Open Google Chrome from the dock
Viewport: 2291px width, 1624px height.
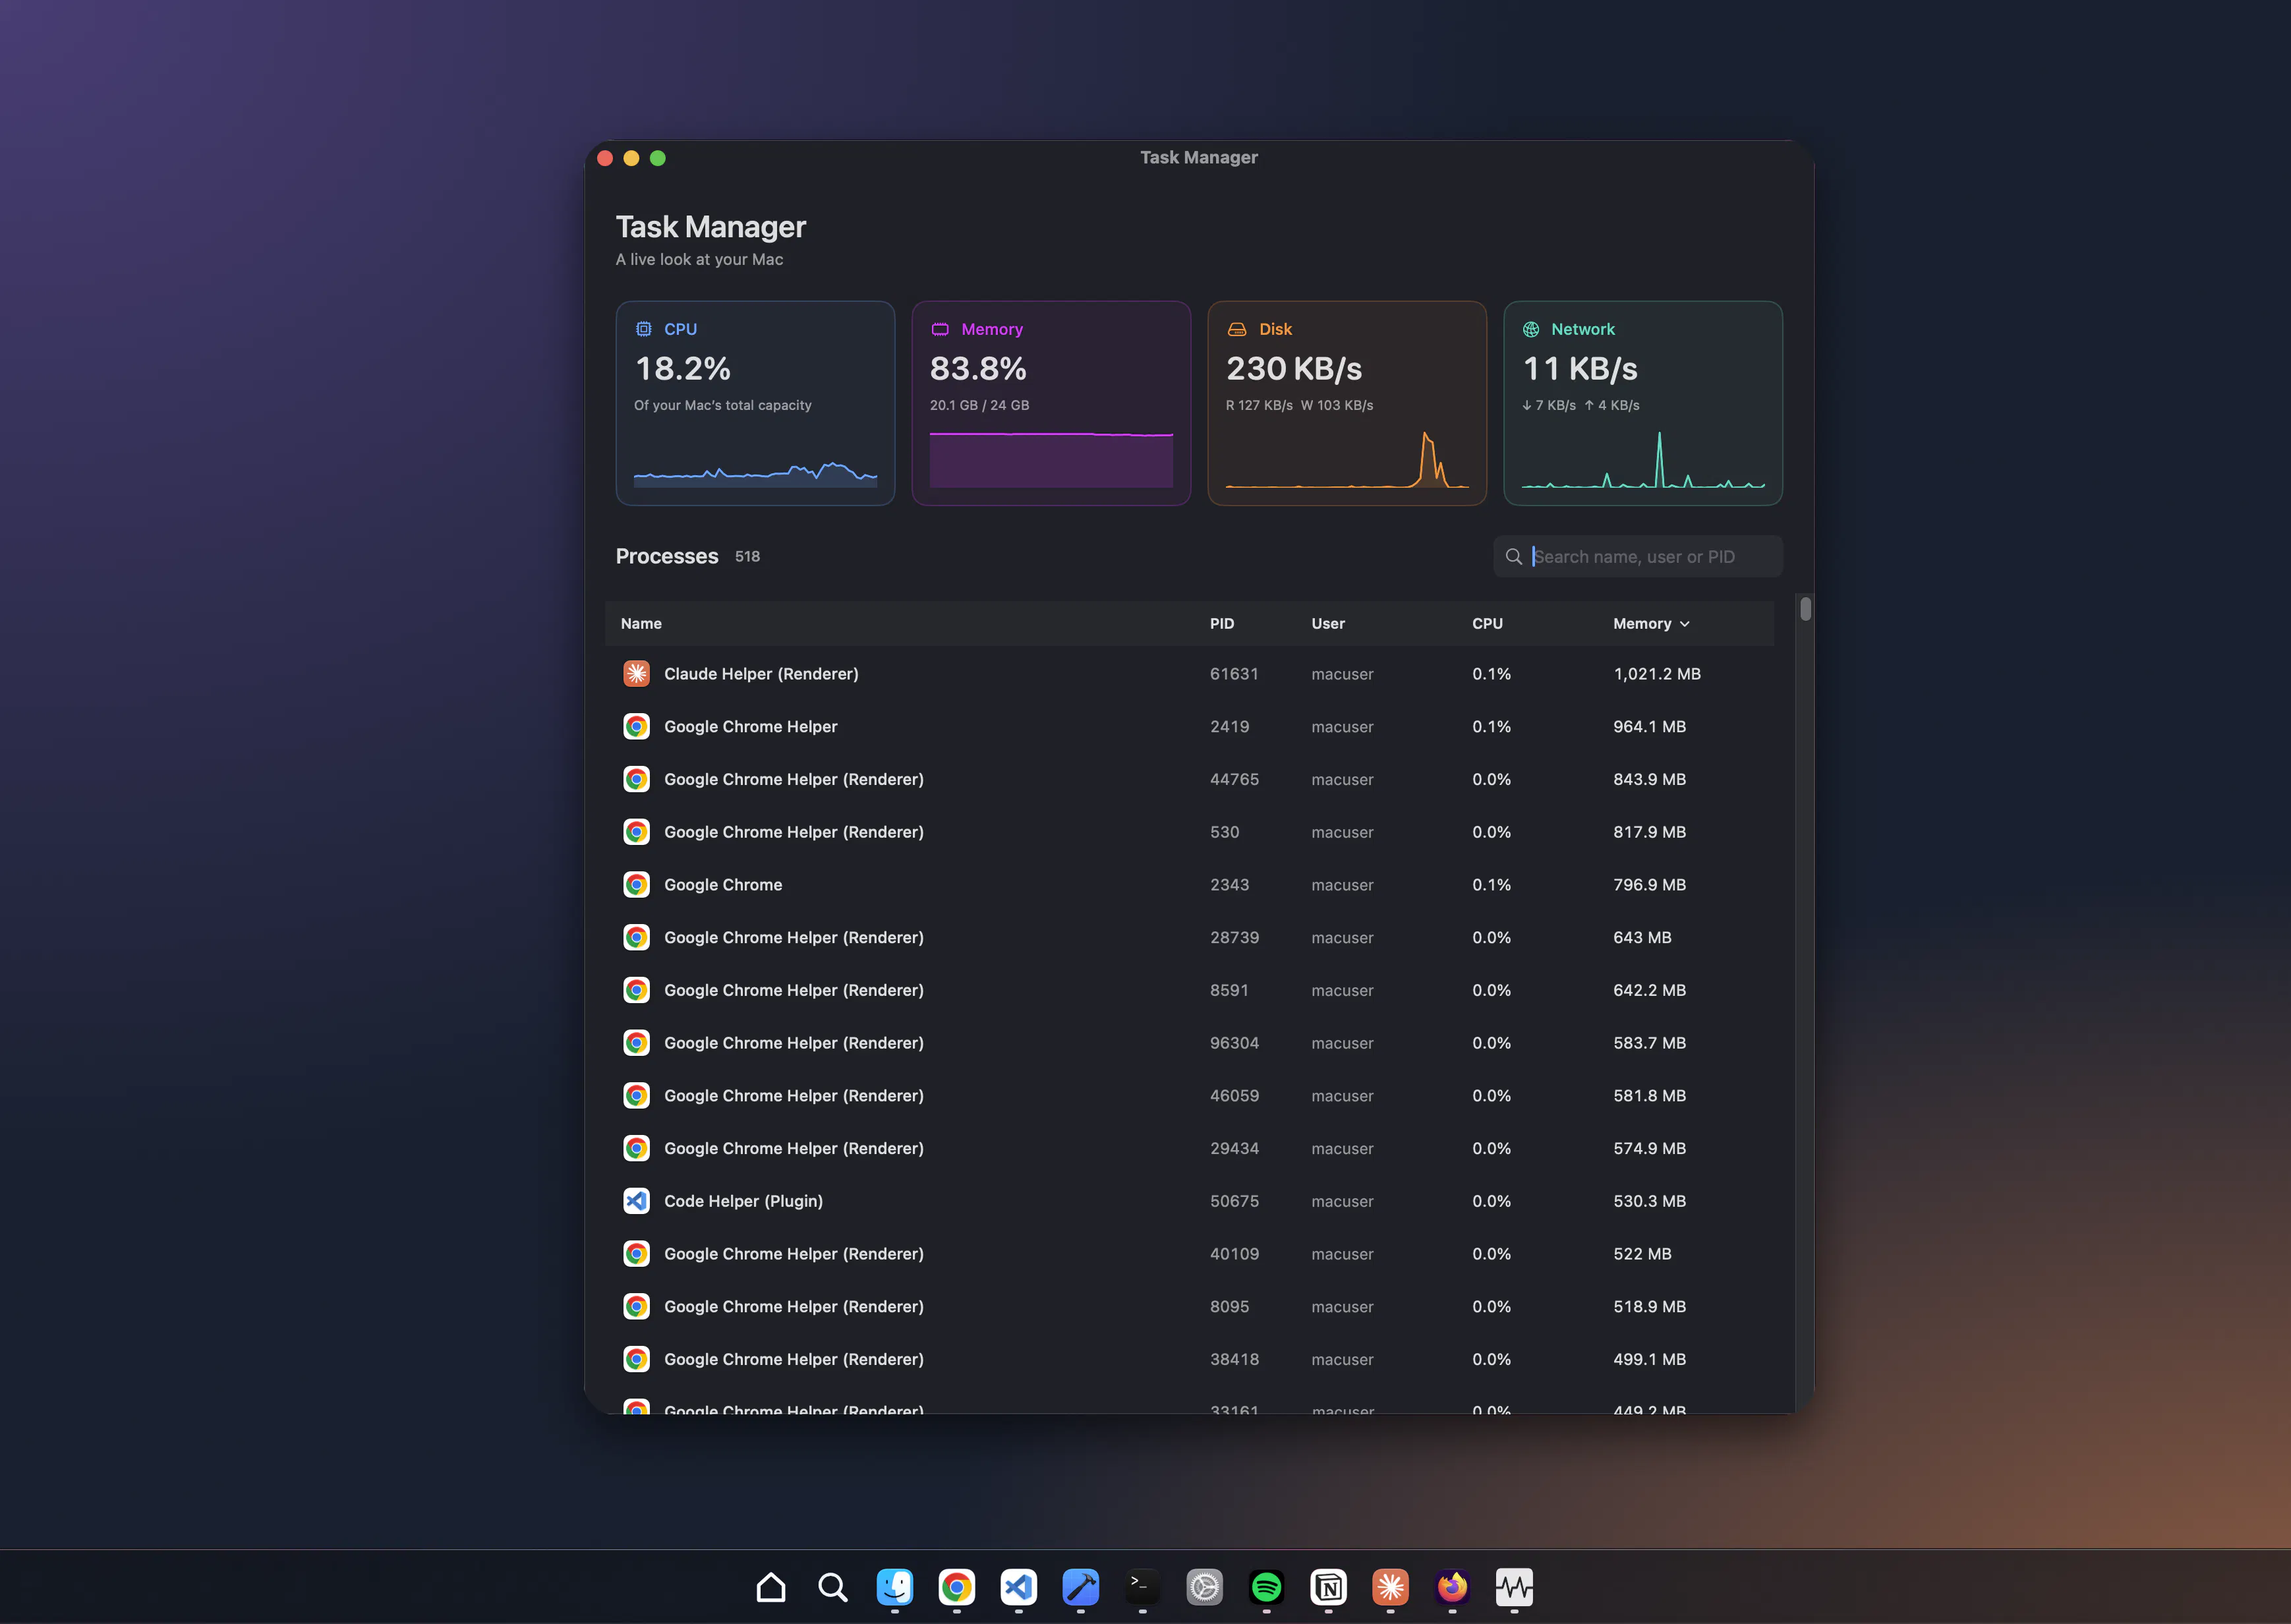click(957, 1587)
